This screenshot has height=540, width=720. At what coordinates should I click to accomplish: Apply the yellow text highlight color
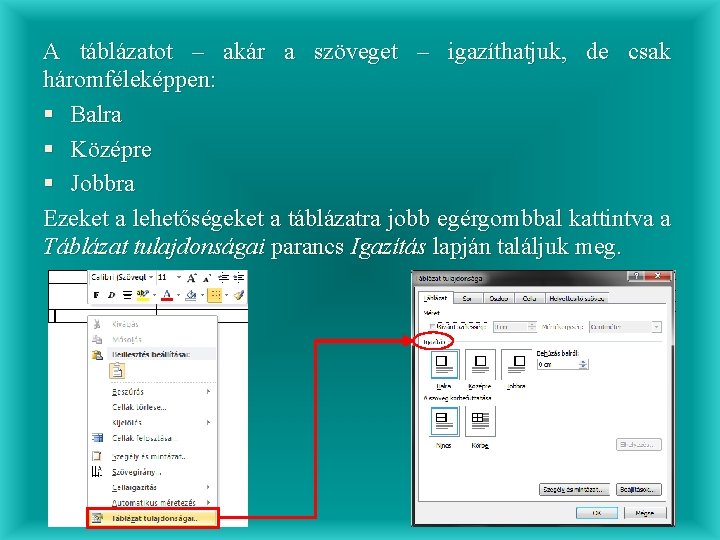(x=142, y=295)
